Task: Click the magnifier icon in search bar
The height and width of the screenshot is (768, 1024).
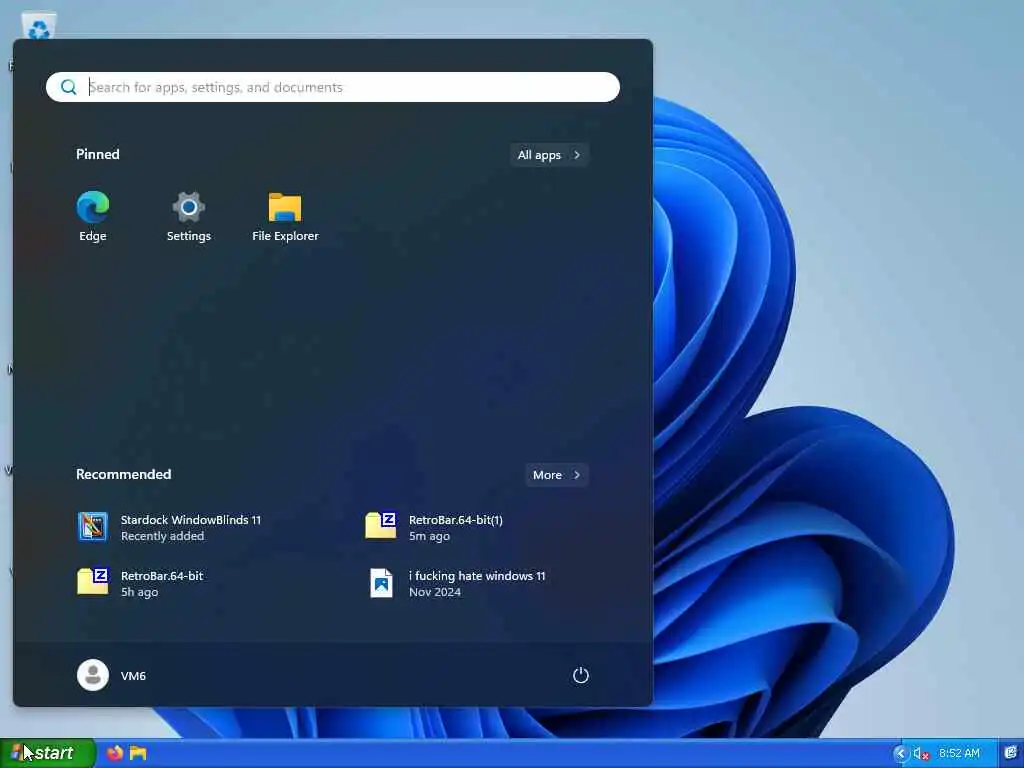Action: pyautogui.click(x=69, y=87)
